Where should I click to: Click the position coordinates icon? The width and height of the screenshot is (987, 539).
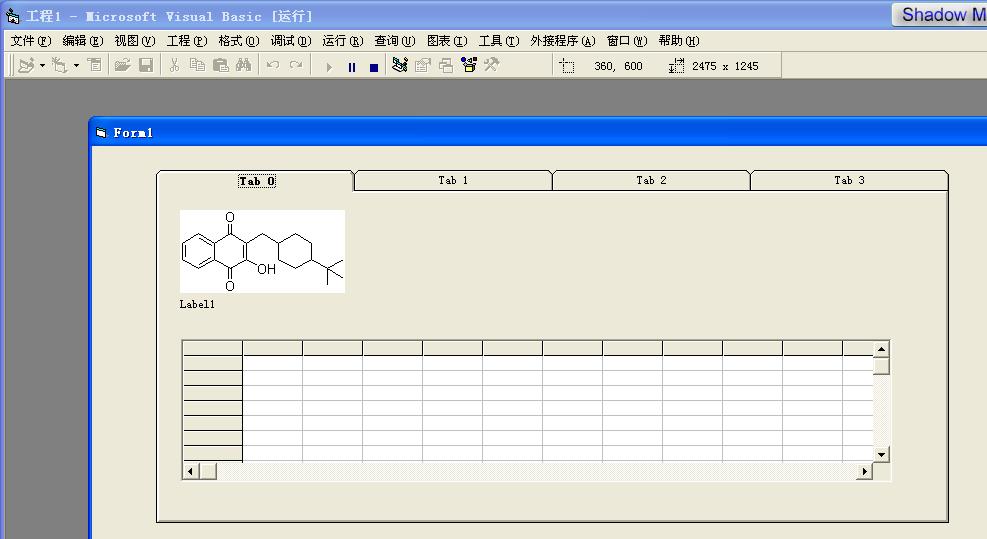567,66
